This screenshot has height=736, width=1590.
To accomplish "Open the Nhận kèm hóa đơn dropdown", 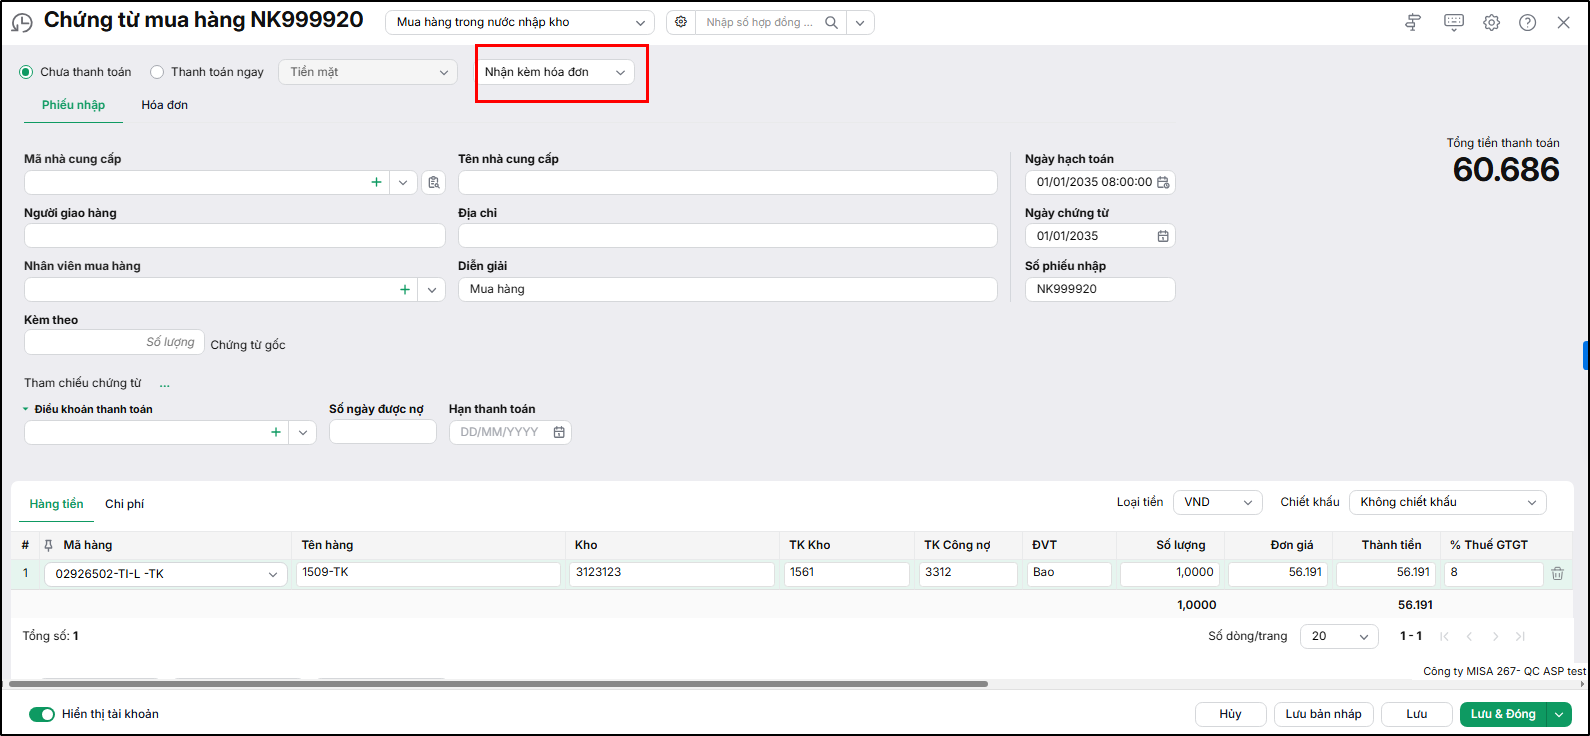I will click(555, 72).
